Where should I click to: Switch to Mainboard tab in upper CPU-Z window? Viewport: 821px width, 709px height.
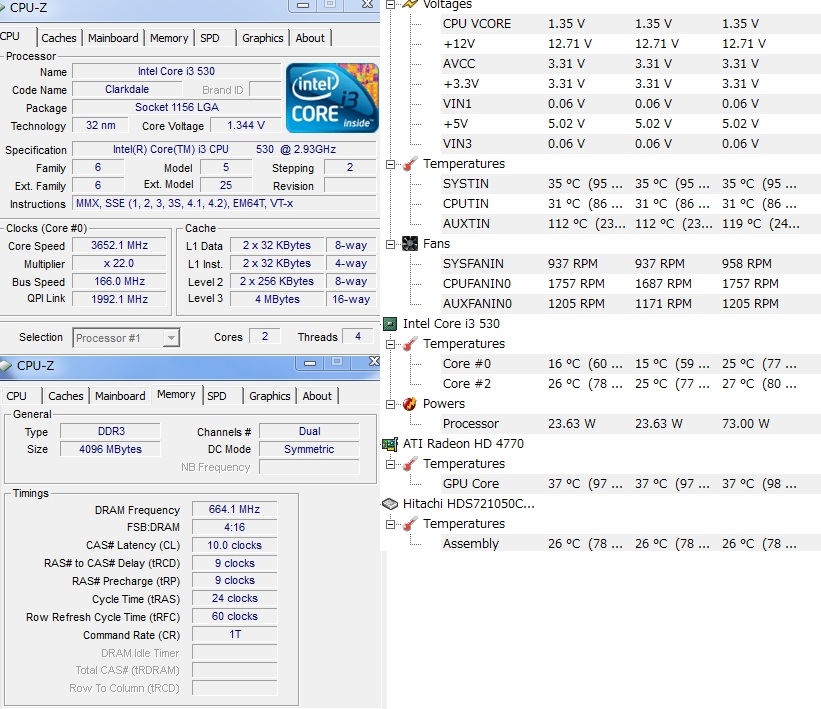(x=113, y=38)
